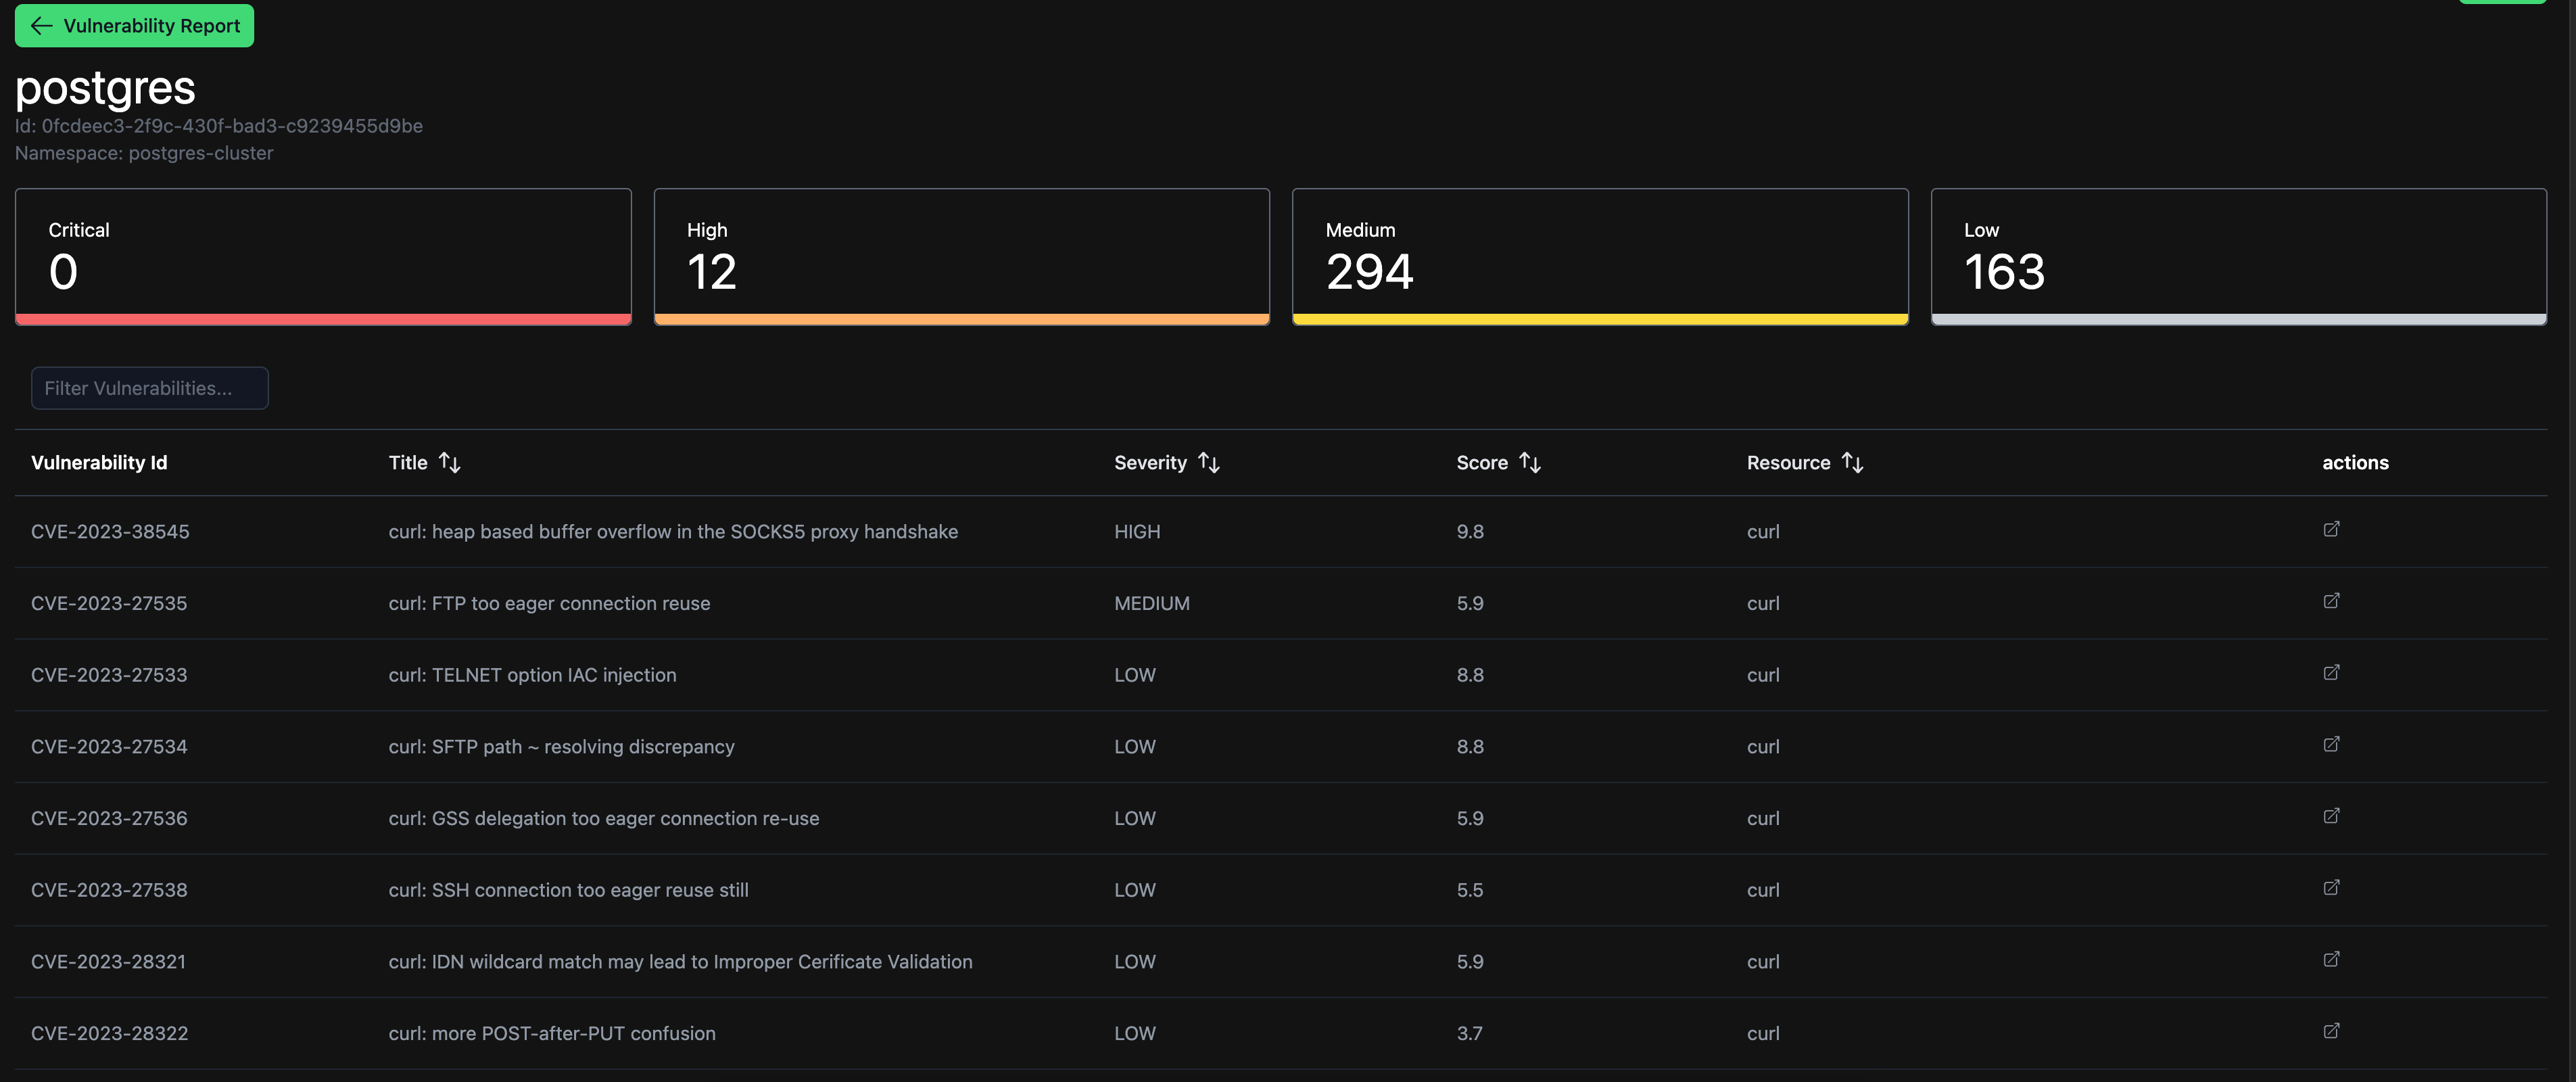Screen dimensions: 2576x1082
Task: Click the back arrow icon in header button
Action: [41, 25]
